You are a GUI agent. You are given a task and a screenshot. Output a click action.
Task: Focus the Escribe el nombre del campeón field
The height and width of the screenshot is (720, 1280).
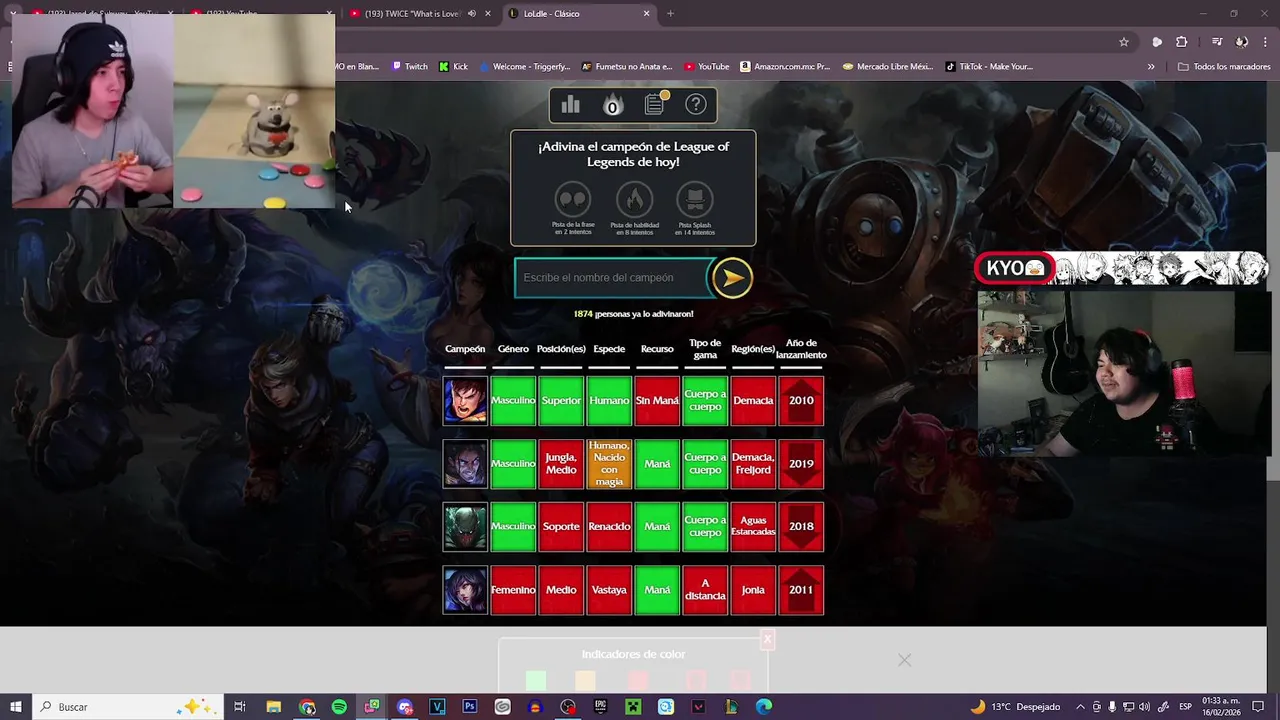pyautogui.click(x=612, y=278)
